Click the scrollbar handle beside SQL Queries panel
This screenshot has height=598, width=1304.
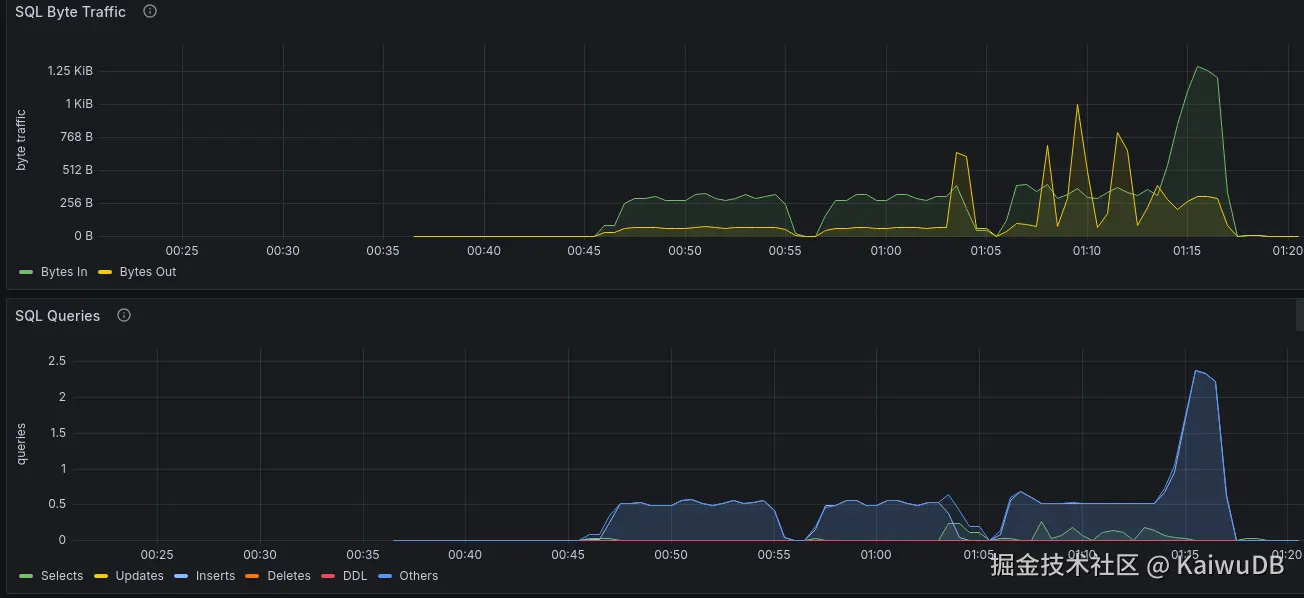1299,315
